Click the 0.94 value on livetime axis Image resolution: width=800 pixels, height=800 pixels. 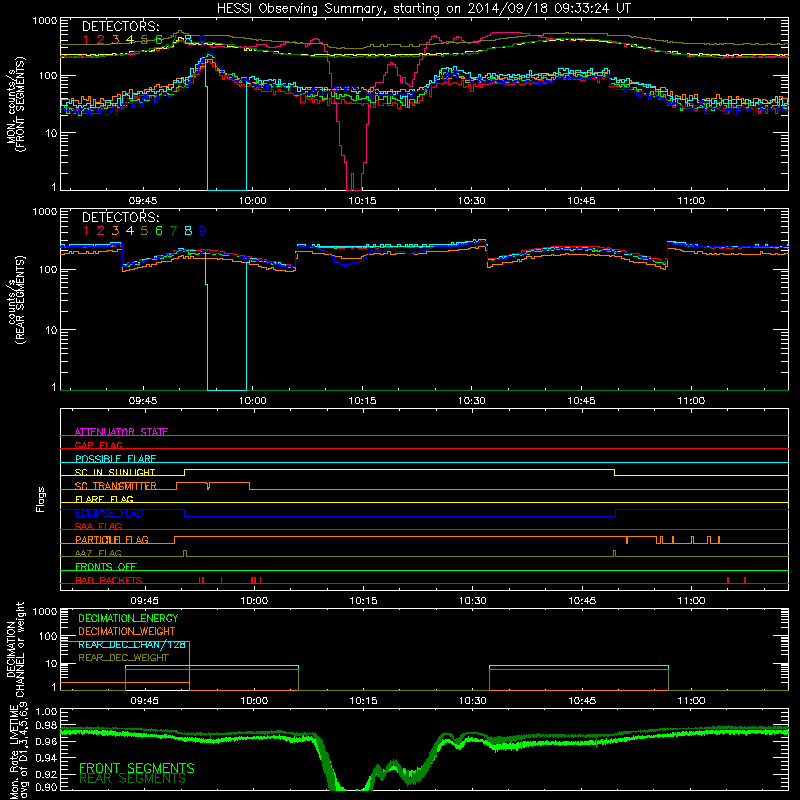click(46, 758)
